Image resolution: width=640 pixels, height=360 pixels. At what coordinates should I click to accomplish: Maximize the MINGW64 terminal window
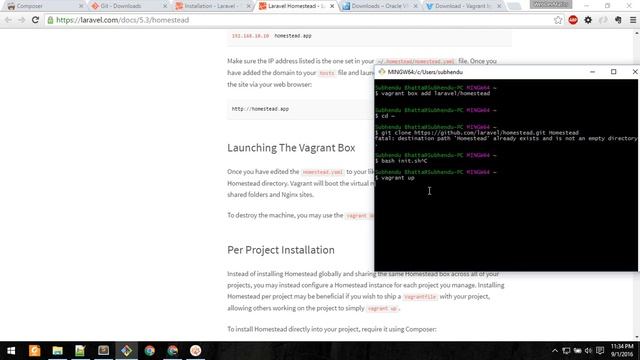pyautogui.click(x=613, y=72)
